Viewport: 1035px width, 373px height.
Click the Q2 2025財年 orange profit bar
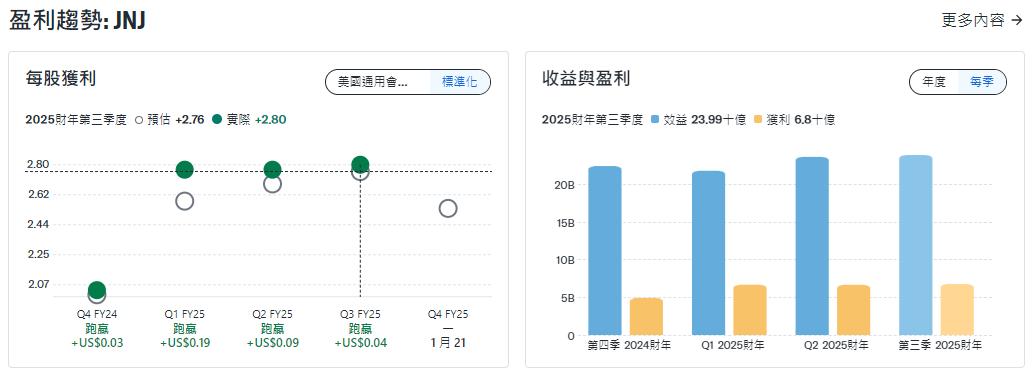(853, 310)
